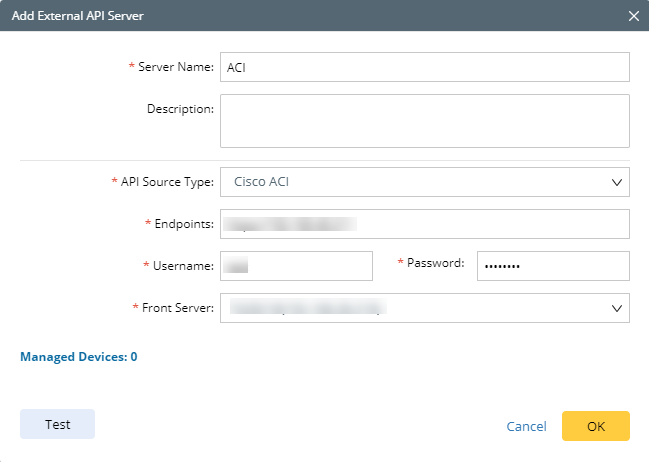Image resolution: width=649 pixels, height=462 pixels.
Task: Click the Description label text
Action: pyautogui.click(x=180, y=108)
